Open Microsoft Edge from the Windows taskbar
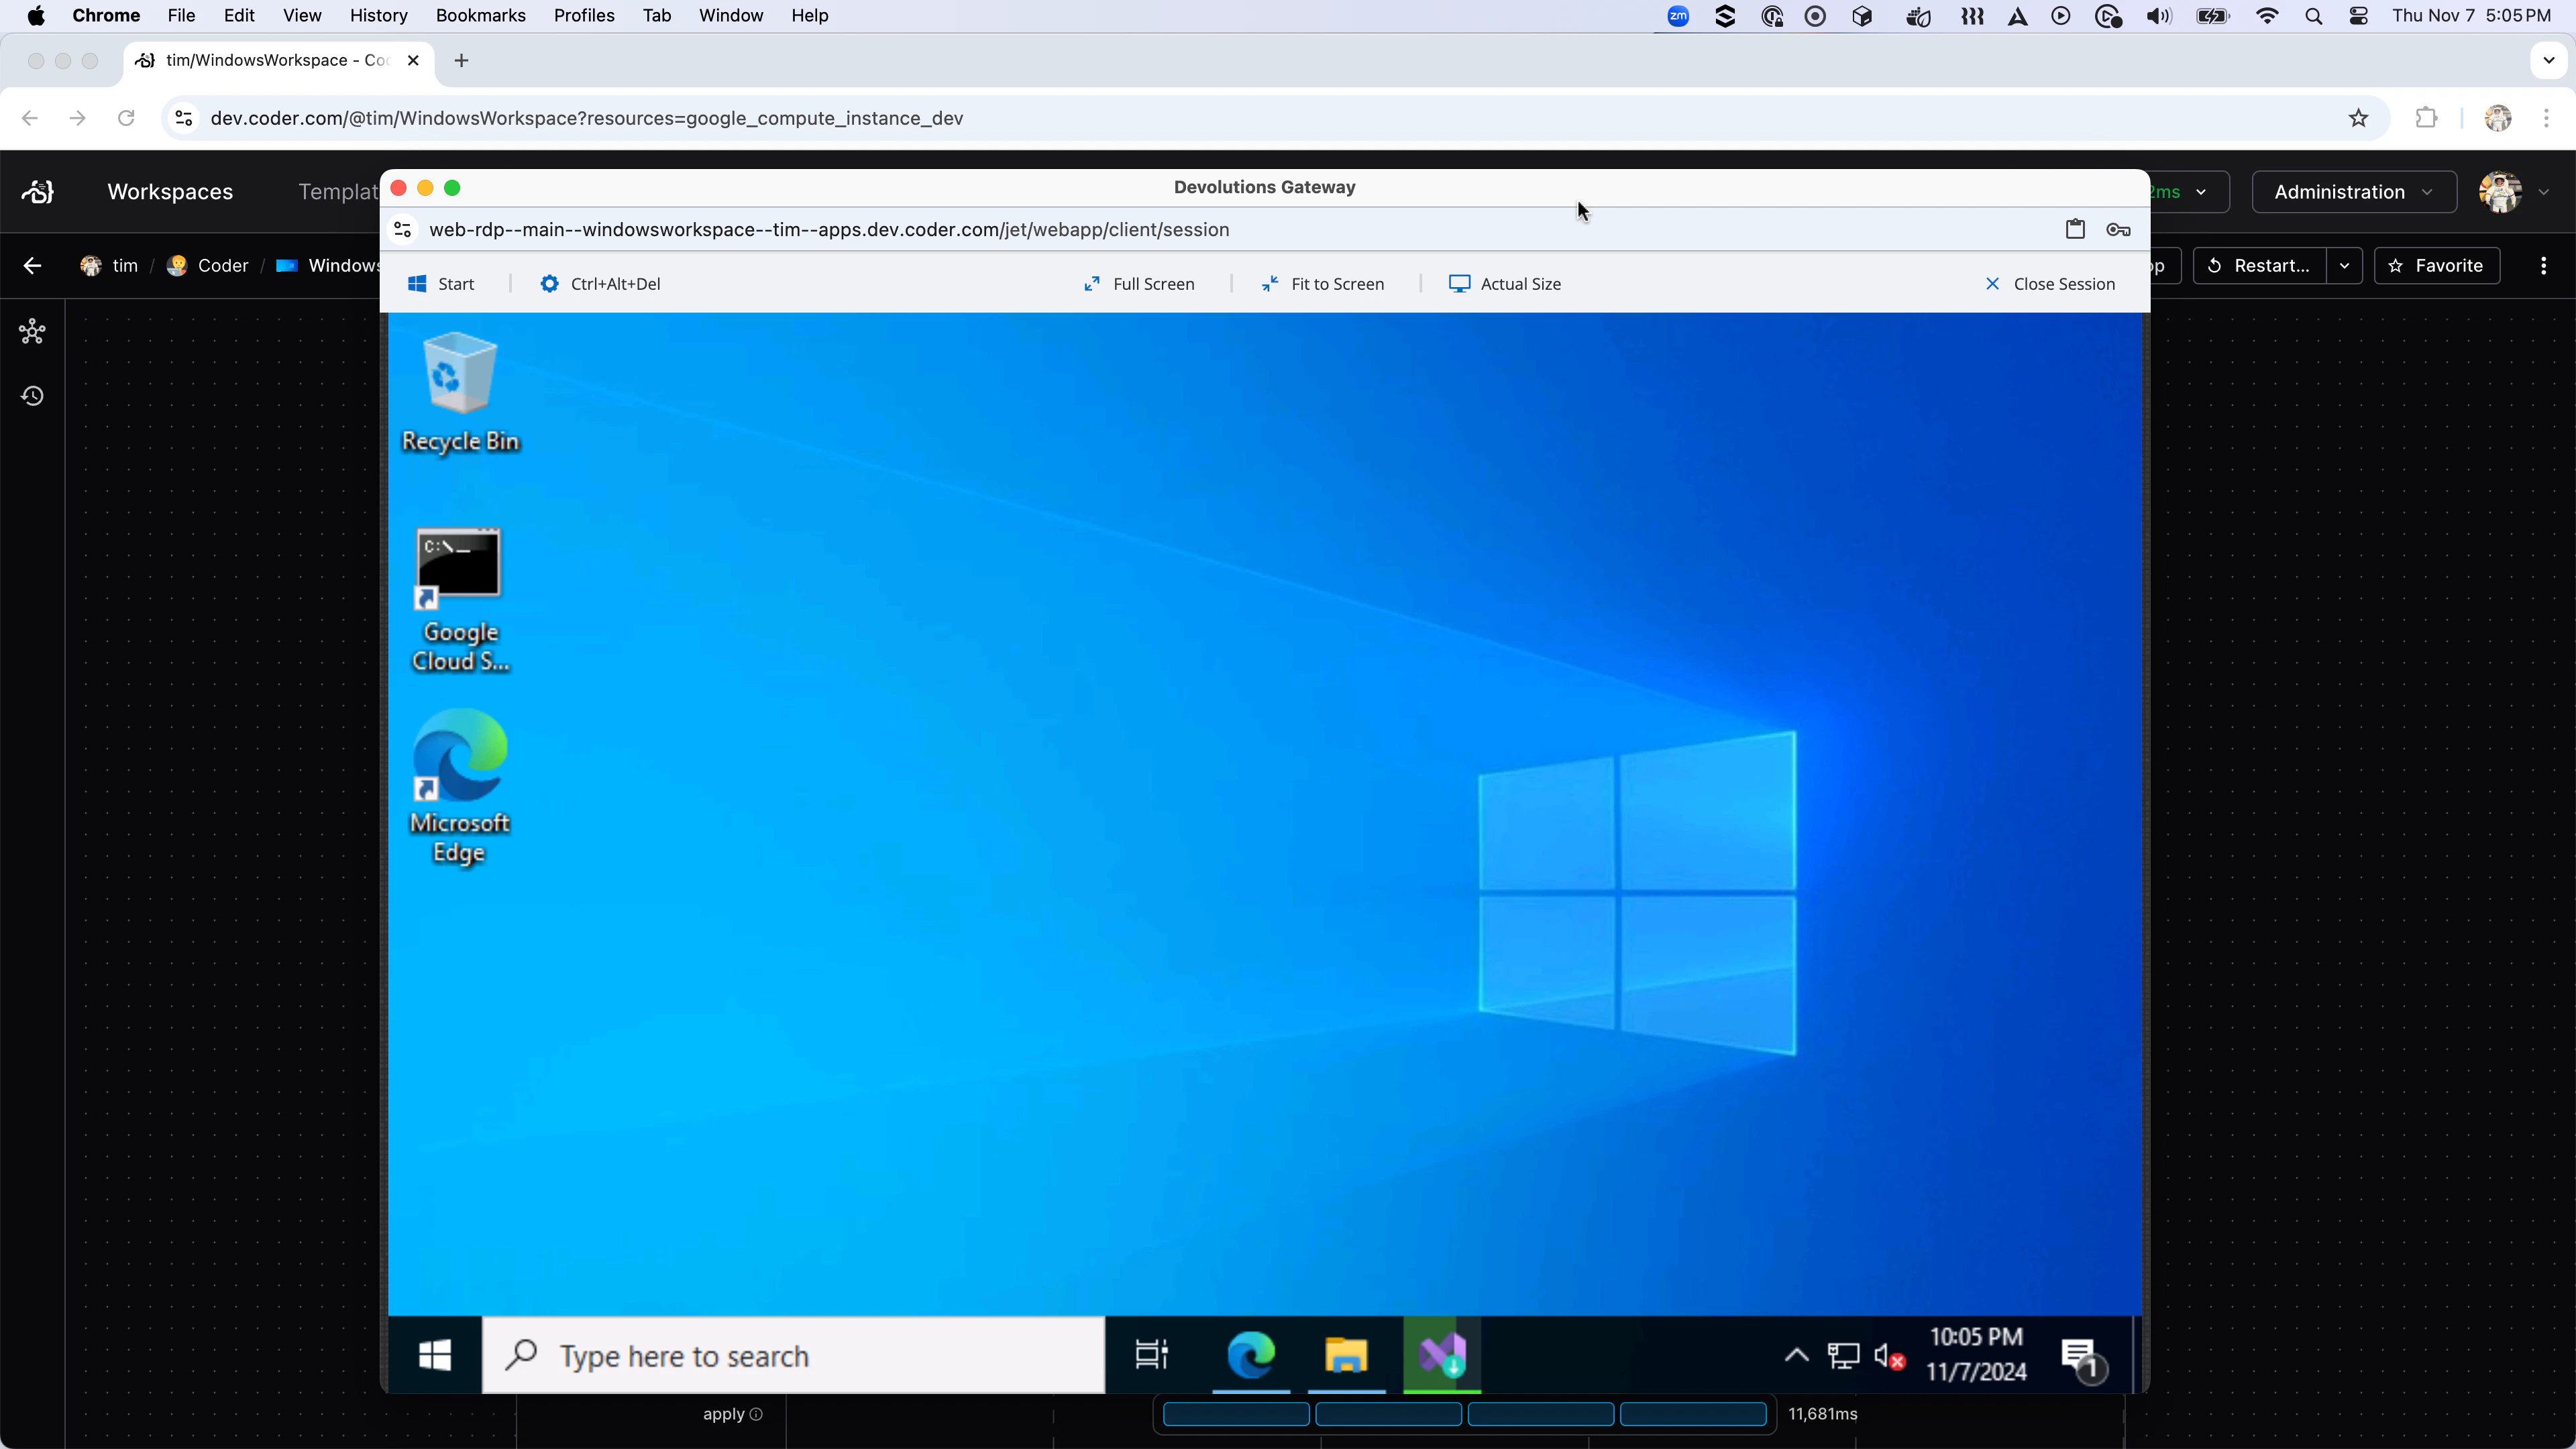The image size is (2576, 1449). point(1251,1356)
